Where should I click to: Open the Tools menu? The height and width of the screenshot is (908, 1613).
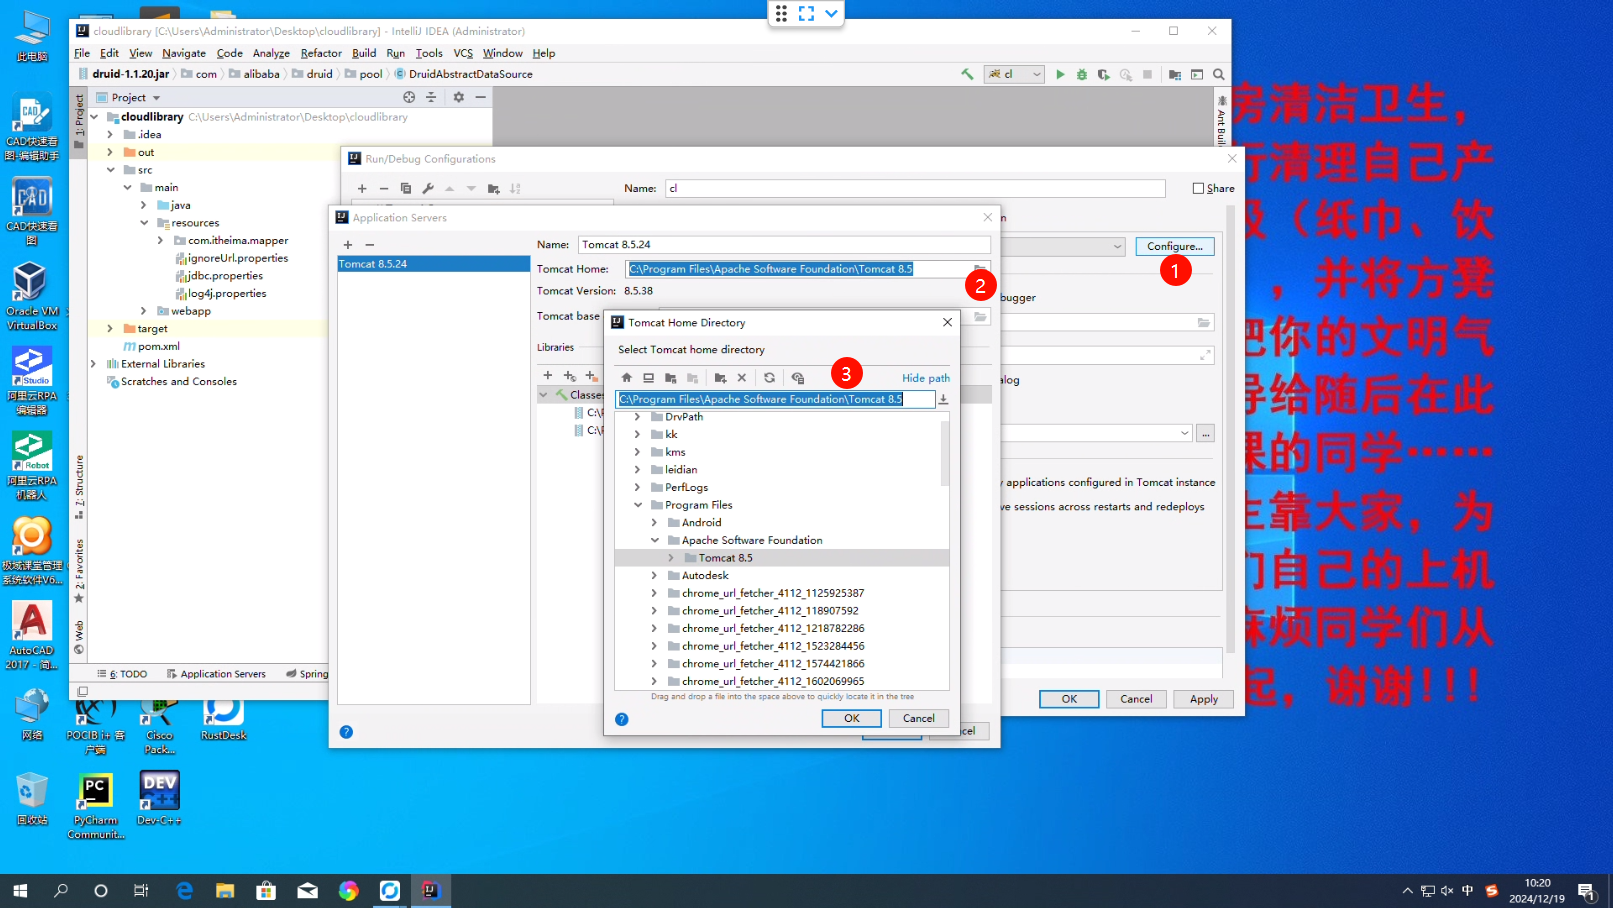pyautogui.click(x=429, y=53)
